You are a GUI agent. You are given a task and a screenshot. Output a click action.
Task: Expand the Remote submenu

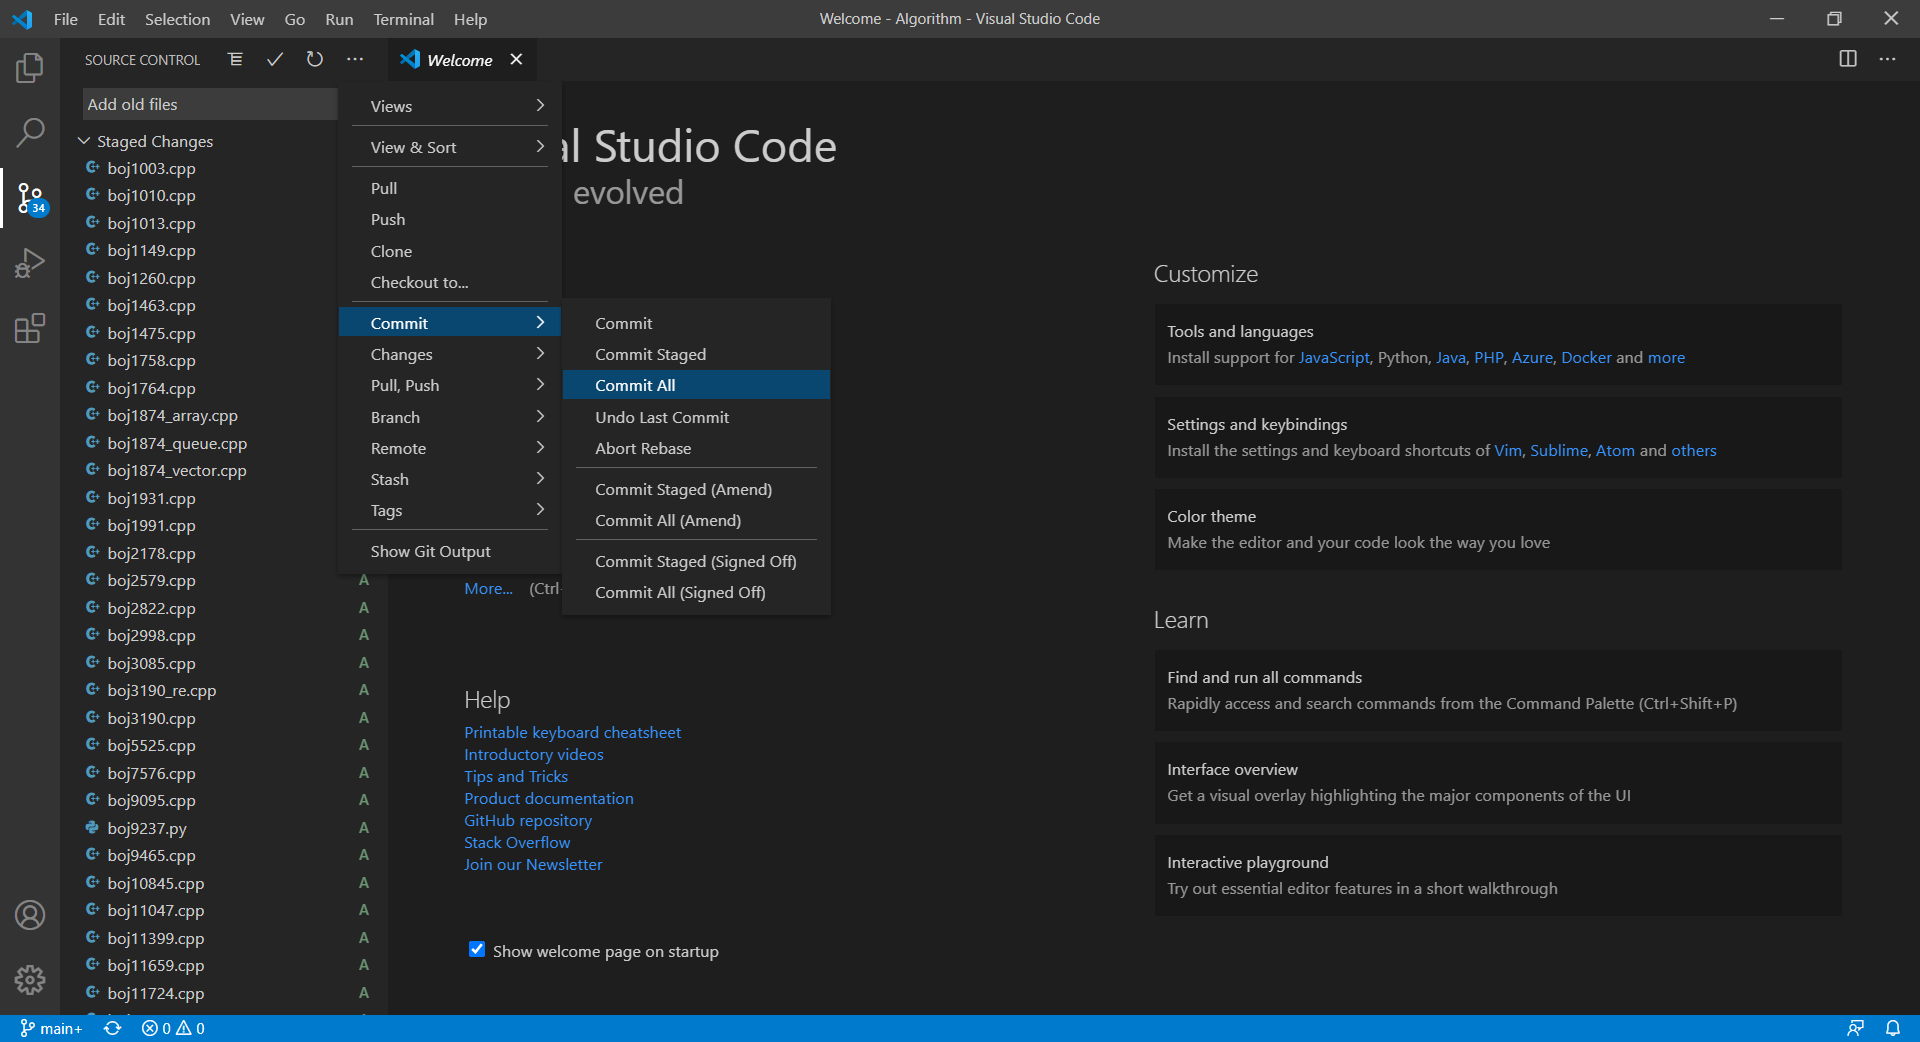coord(449,448)
